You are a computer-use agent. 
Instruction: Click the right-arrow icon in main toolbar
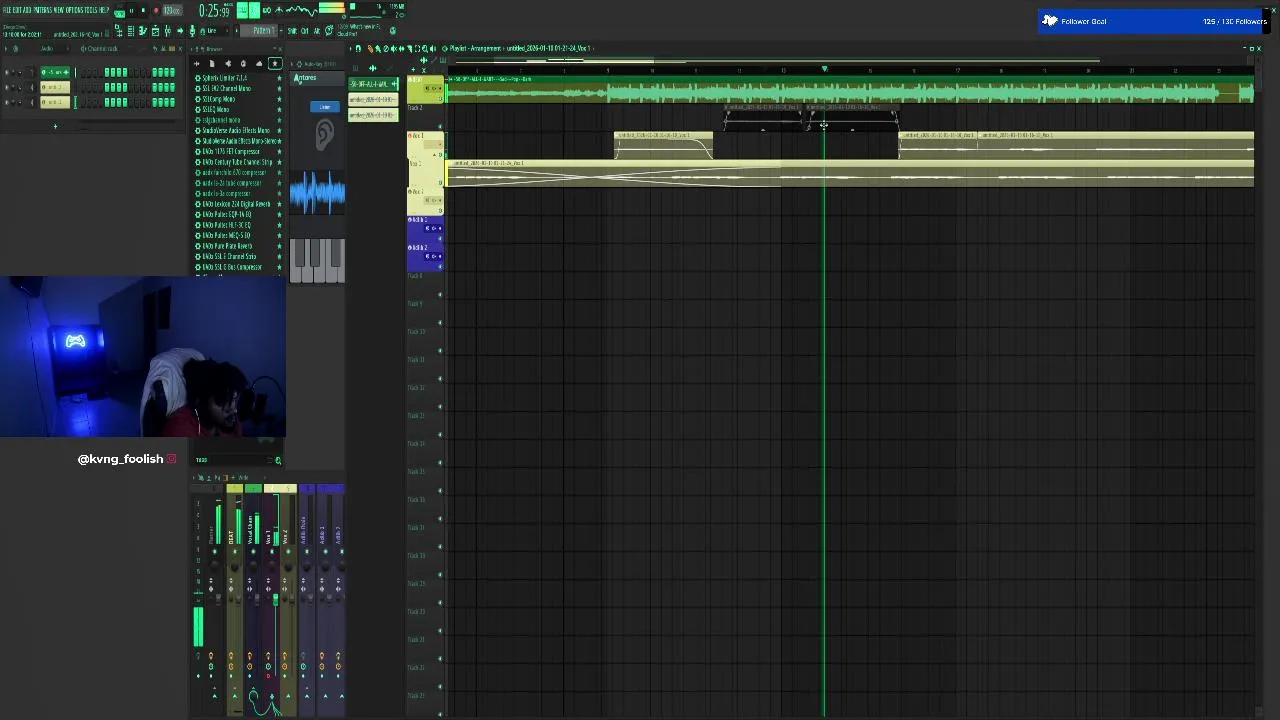click(x=180, y=31)
